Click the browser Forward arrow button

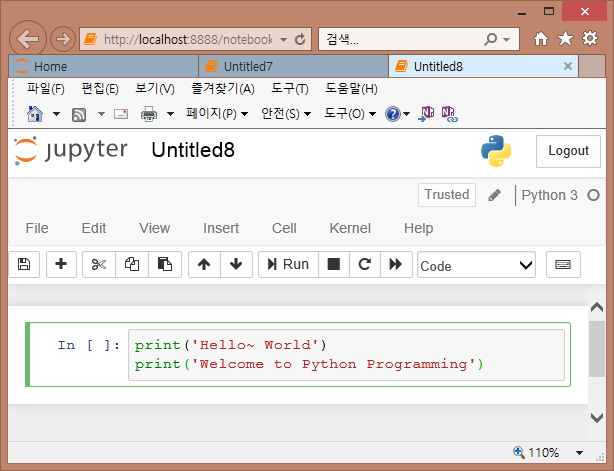(x=63, y=39)
